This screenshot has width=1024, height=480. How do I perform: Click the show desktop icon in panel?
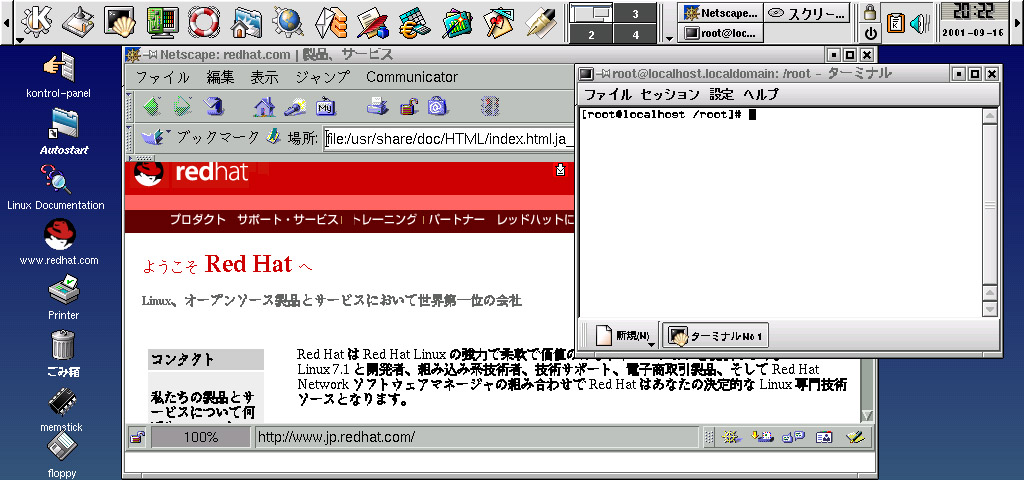click(78, 22)
